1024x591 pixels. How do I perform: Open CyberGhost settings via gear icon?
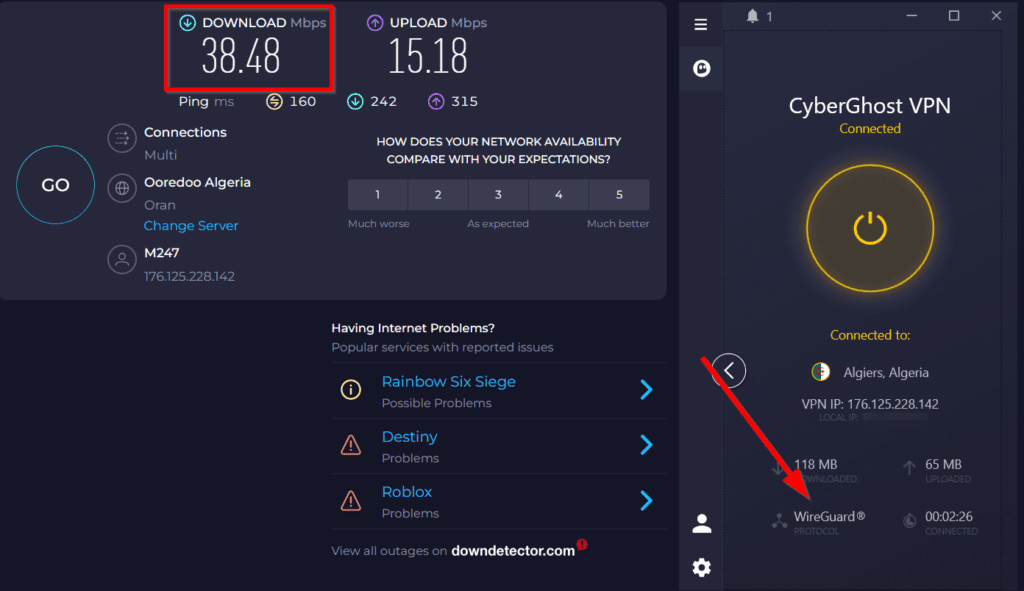click(701, 567)
